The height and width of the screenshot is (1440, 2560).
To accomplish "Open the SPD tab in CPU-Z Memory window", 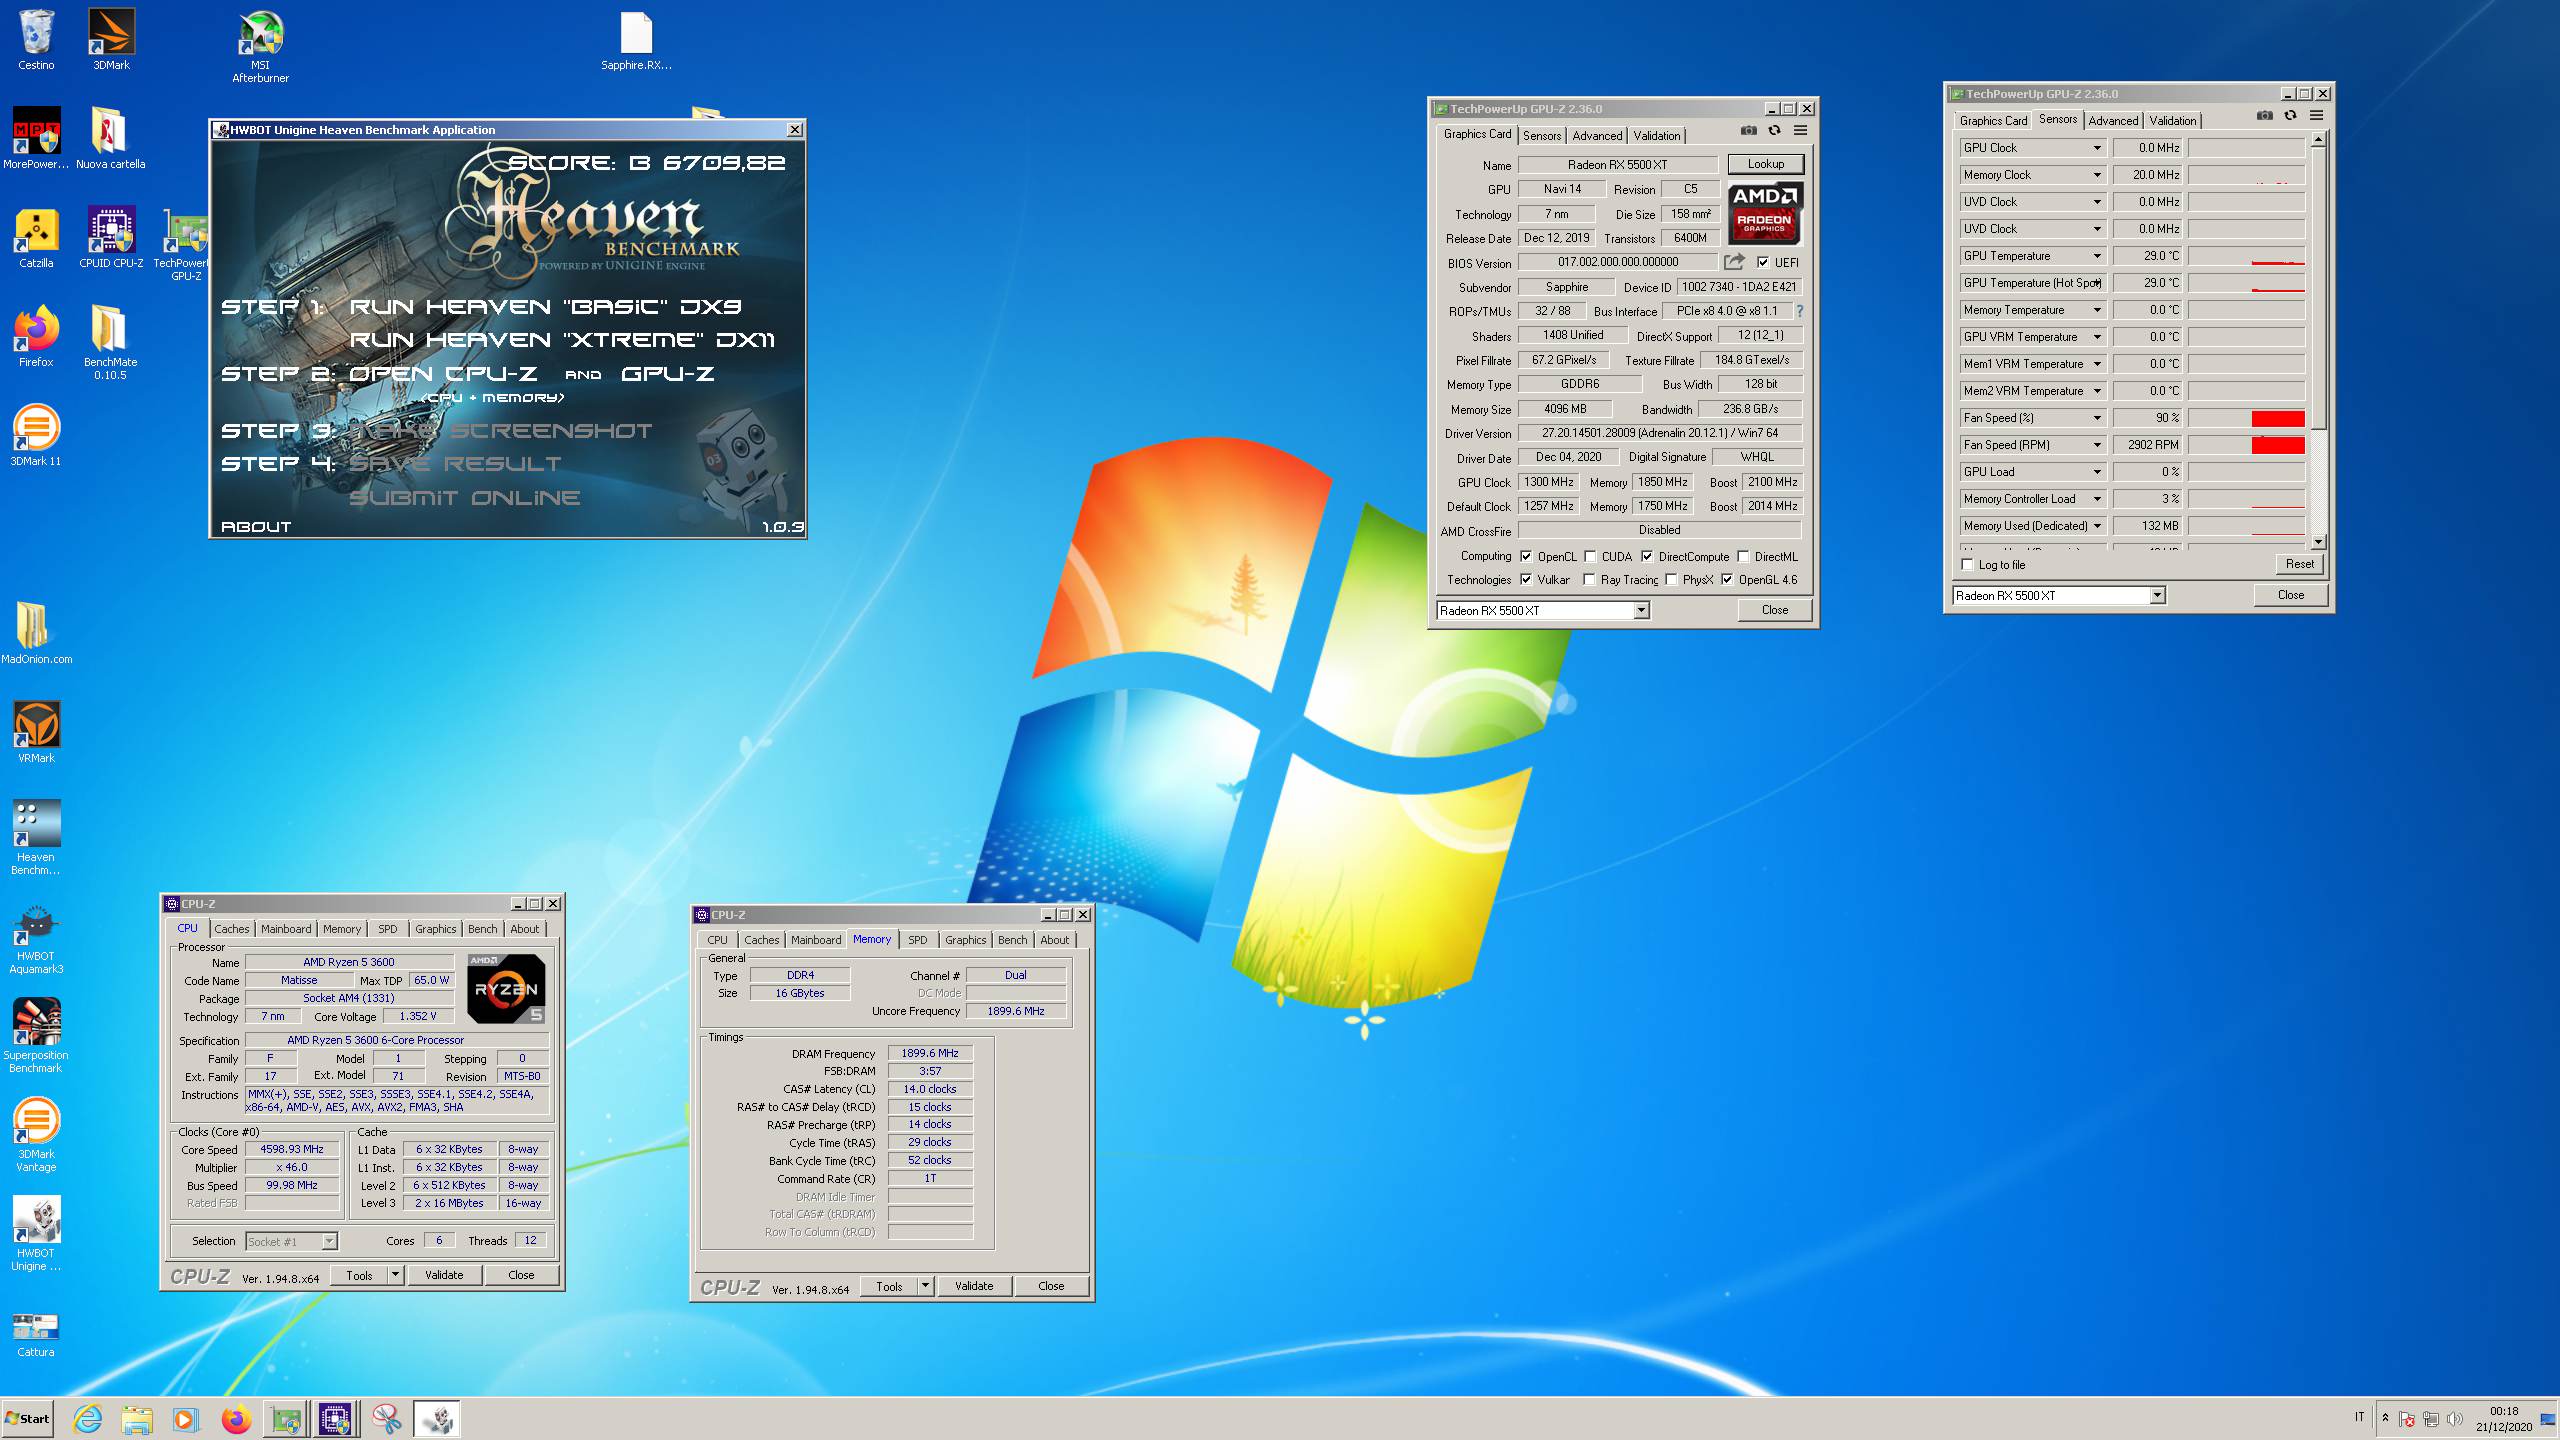I will [917, 939].
